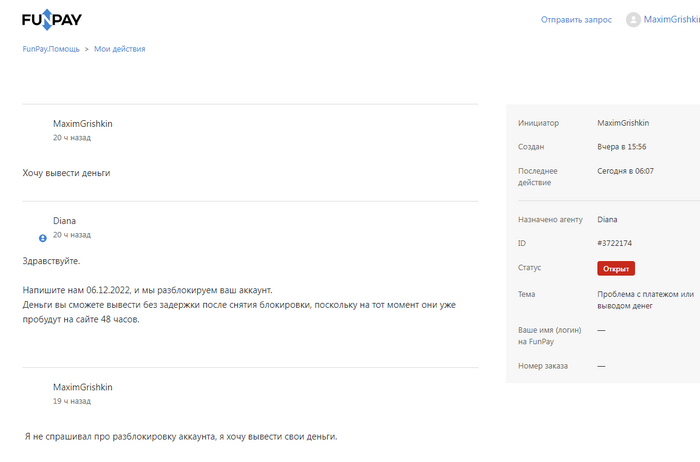Image resolution: width=700 pixels, height=462 pixels.
Task: Click the message "Хочу вывести деньги"
Action: [x=66, y=173]
